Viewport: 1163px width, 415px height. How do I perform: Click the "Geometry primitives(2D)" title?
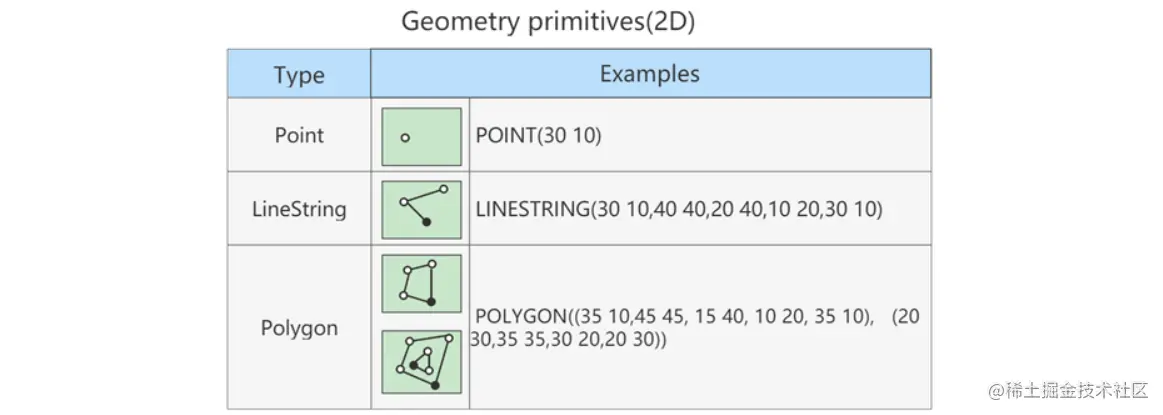(x=548, y=22)
